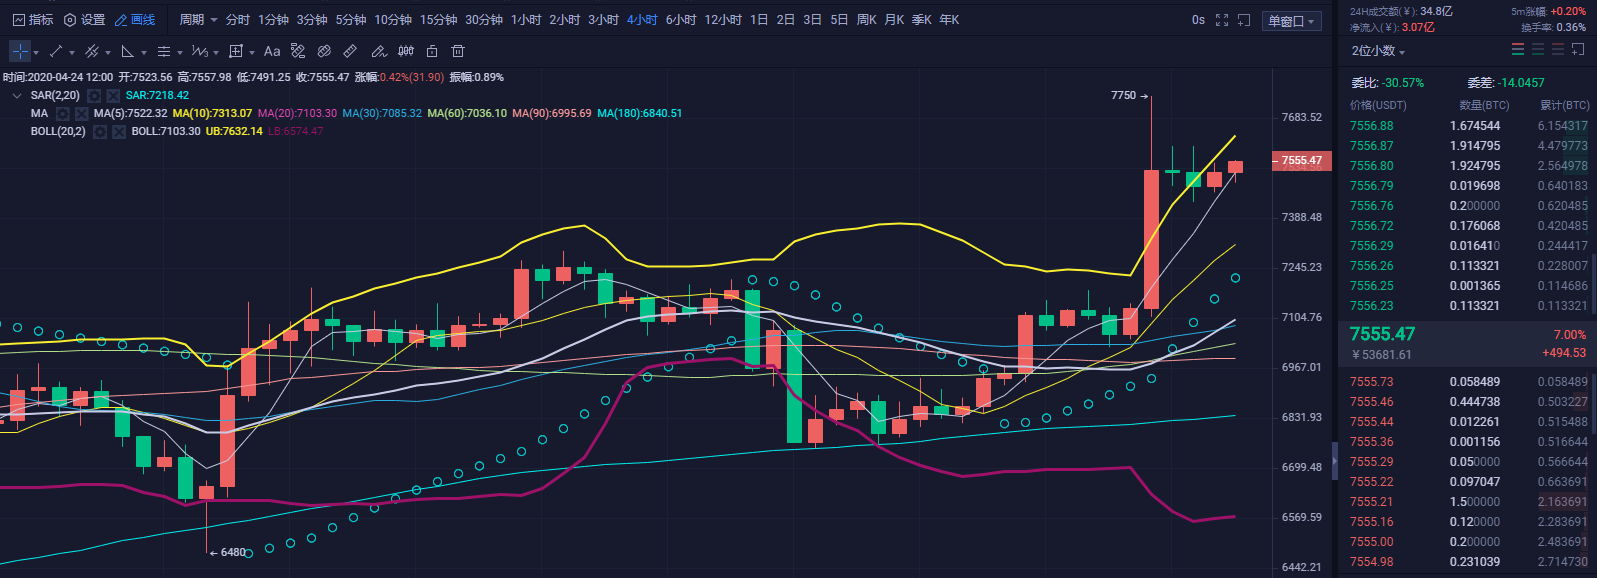Viewport: 1597px width, 578px height.
Task: Open the 指标 indicators panel
Action: (x=33, y=20)
